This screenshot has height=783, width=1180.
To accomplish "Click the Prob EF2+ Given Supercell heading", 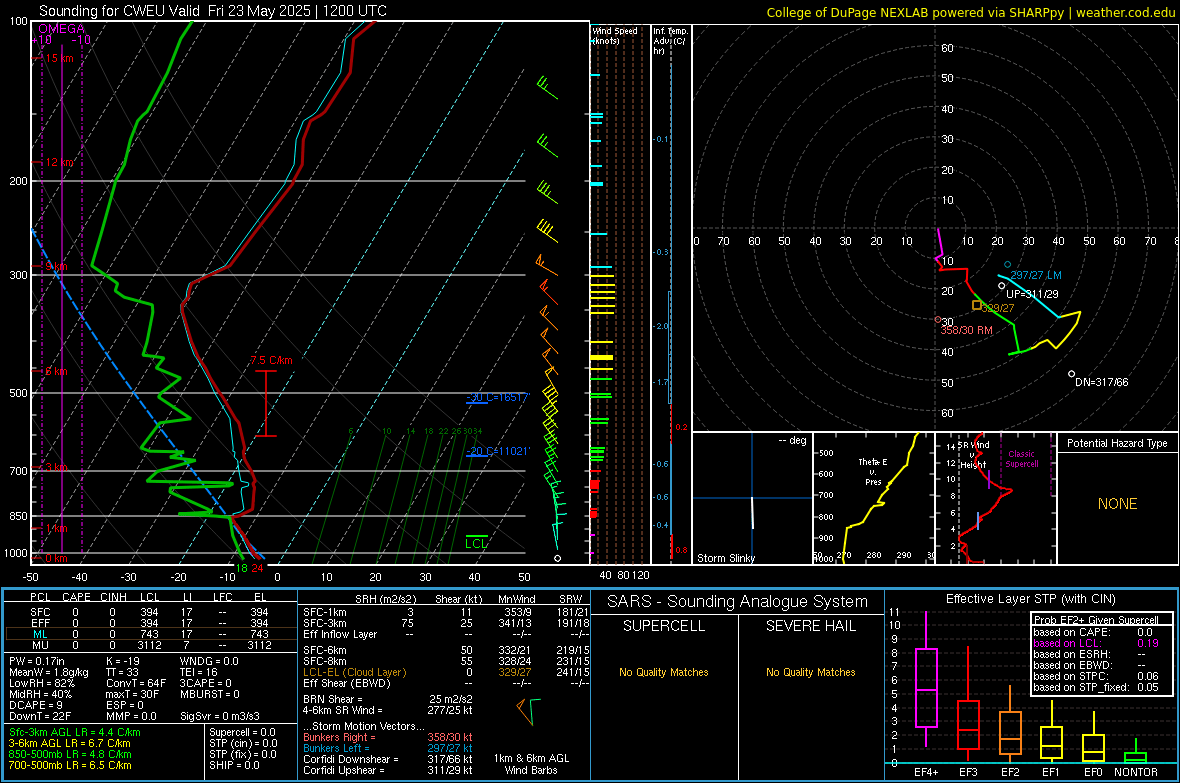I will click(x=1096, y=620).
